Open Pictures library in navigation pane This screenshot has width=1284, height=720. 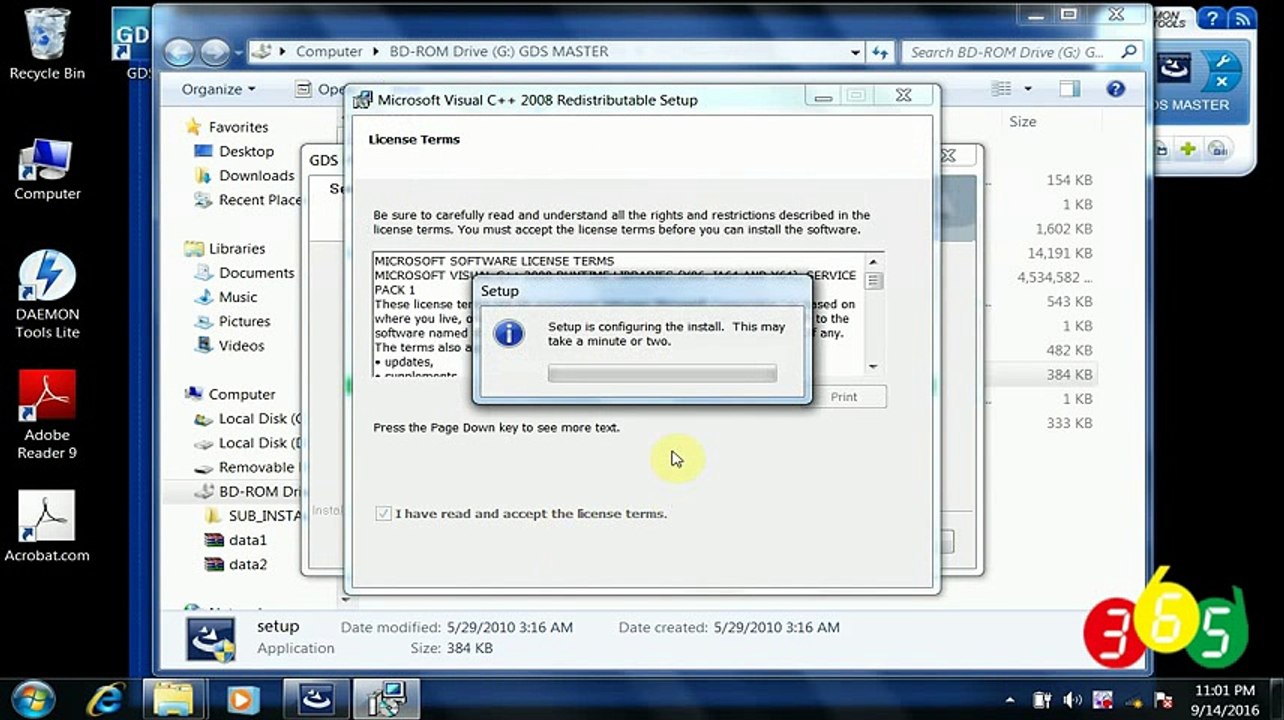point(244,321)
